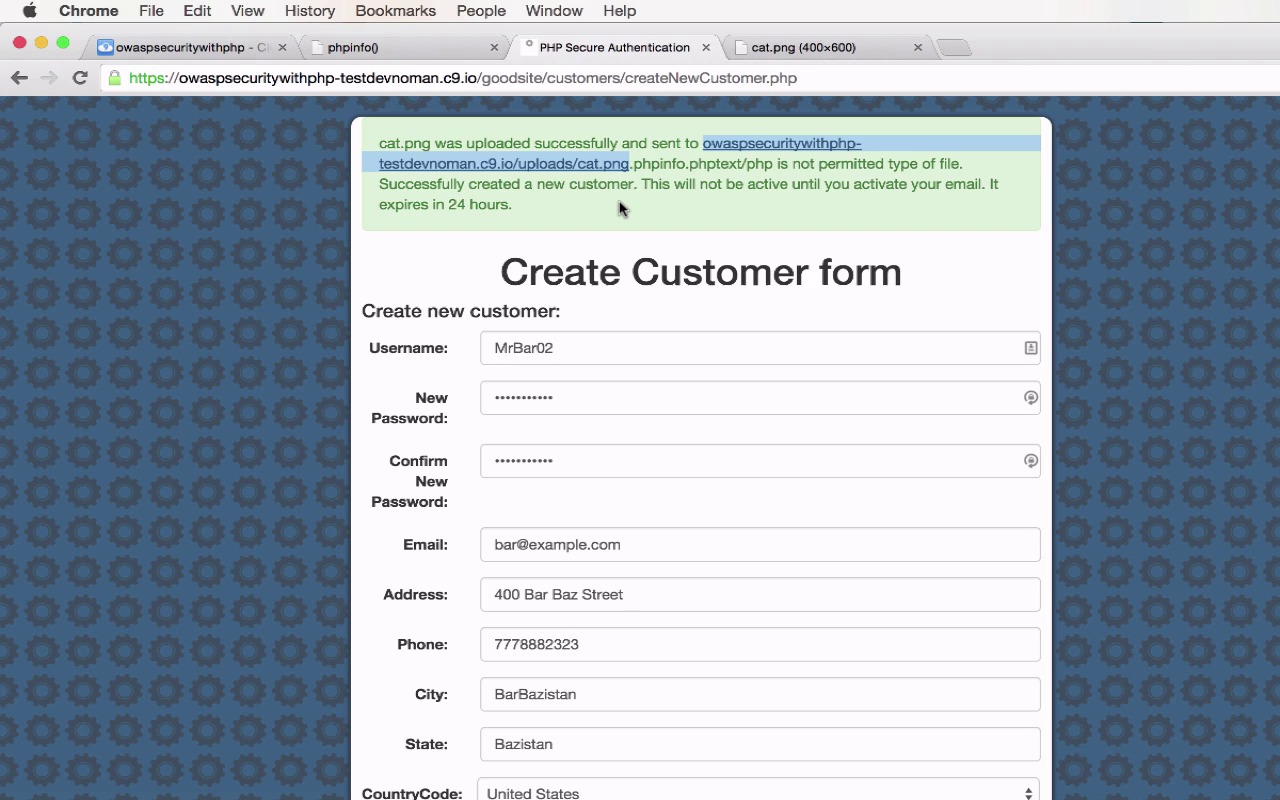Click the Username label

tap(408, 348)
